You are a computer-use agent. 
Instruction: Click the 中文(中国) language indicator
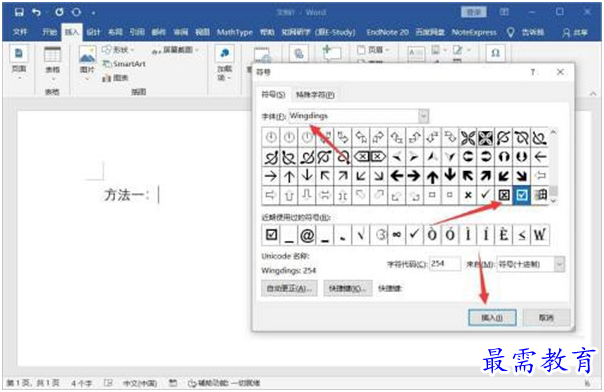[140, 383]
